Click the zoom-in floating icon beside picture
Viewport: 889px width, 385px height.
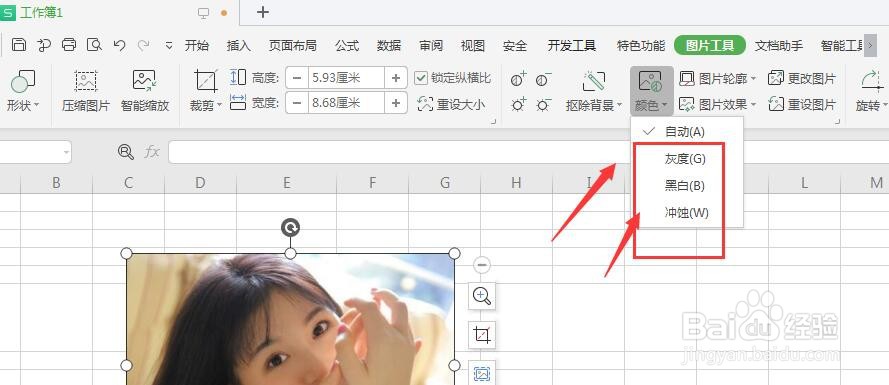(x=482, y=296)
